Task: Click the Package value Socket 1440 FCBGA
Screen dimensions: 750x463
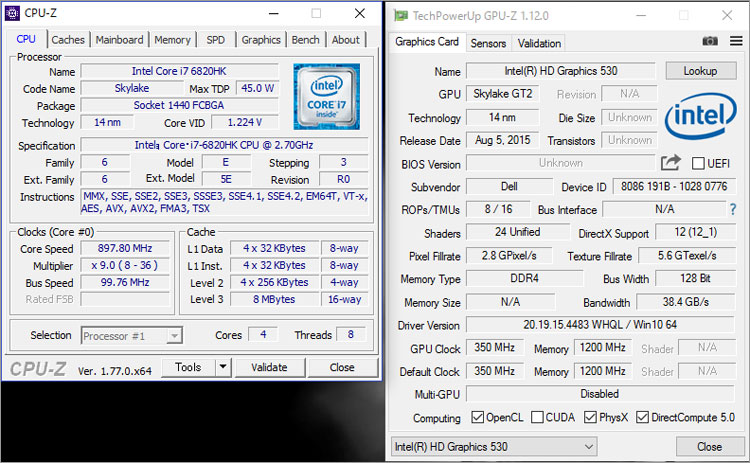Action: [179, 105]
